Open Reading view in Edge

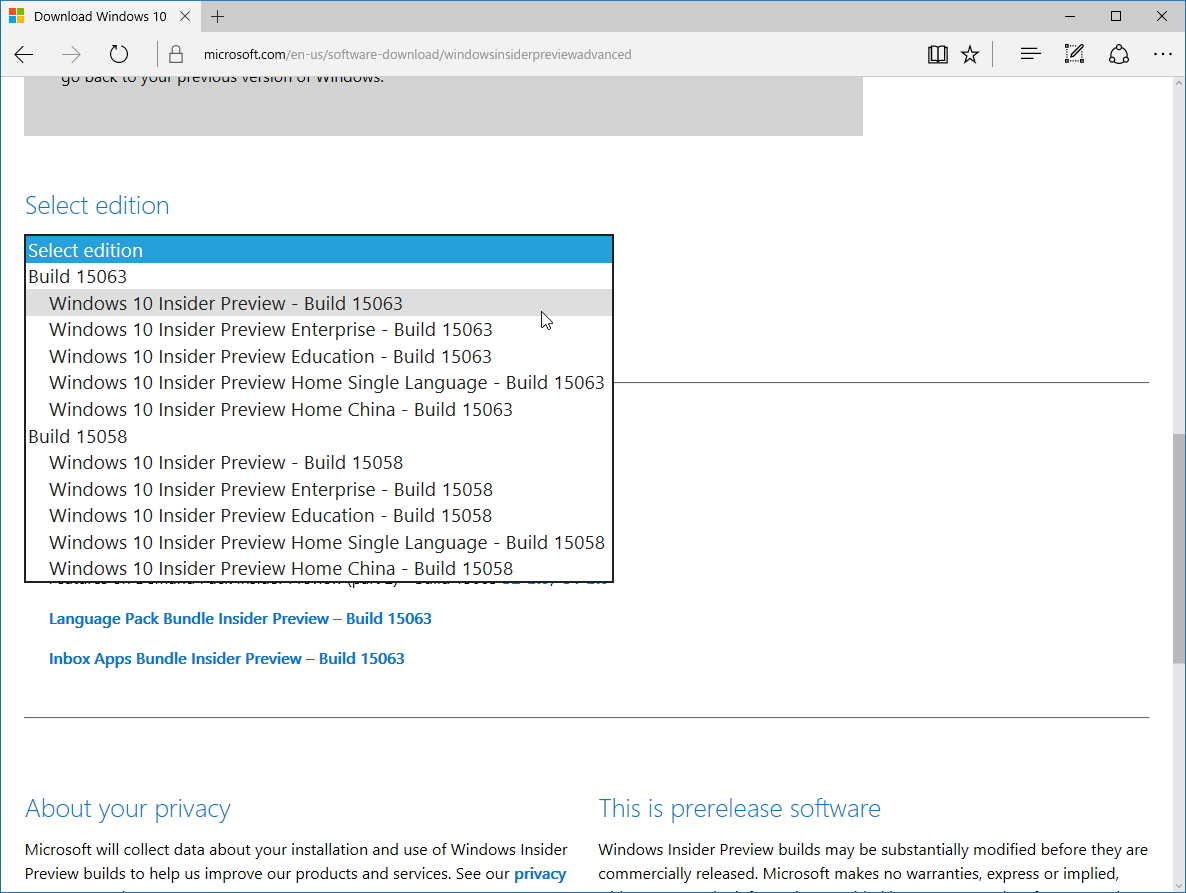point(937,54)
